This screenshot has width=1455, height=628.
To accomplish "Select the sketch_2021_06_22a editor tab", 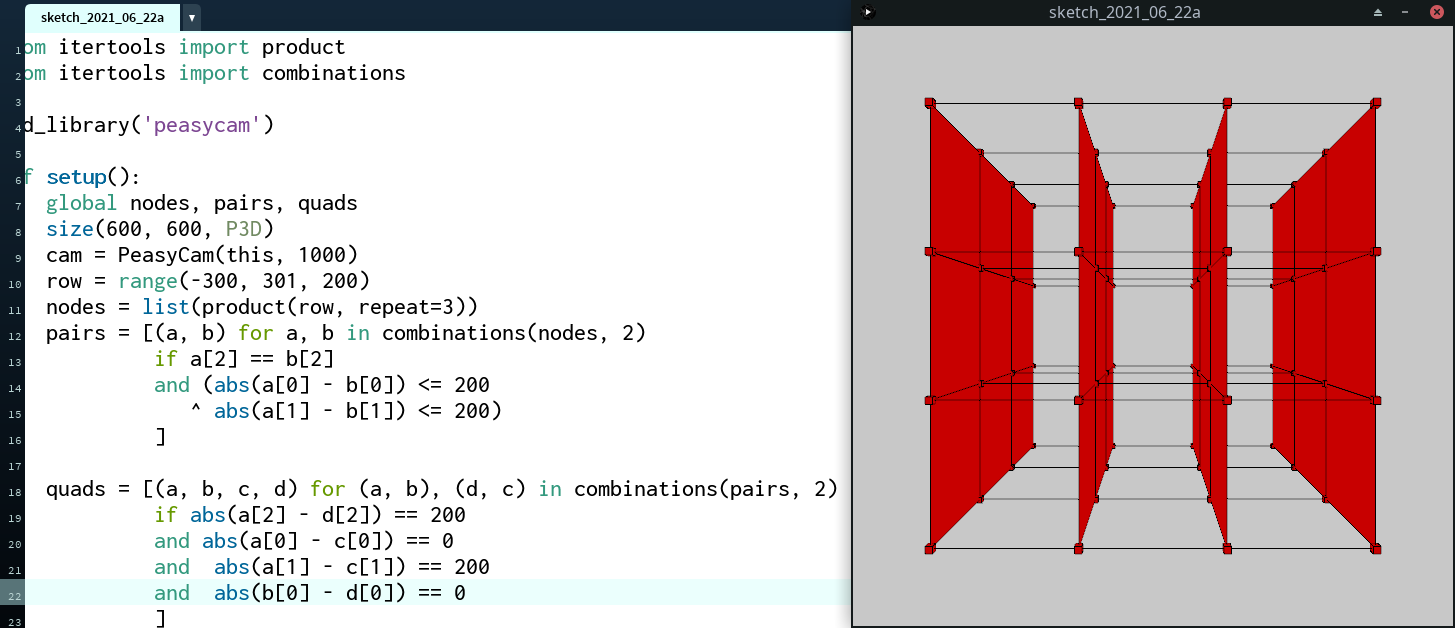I will (102, 17).
